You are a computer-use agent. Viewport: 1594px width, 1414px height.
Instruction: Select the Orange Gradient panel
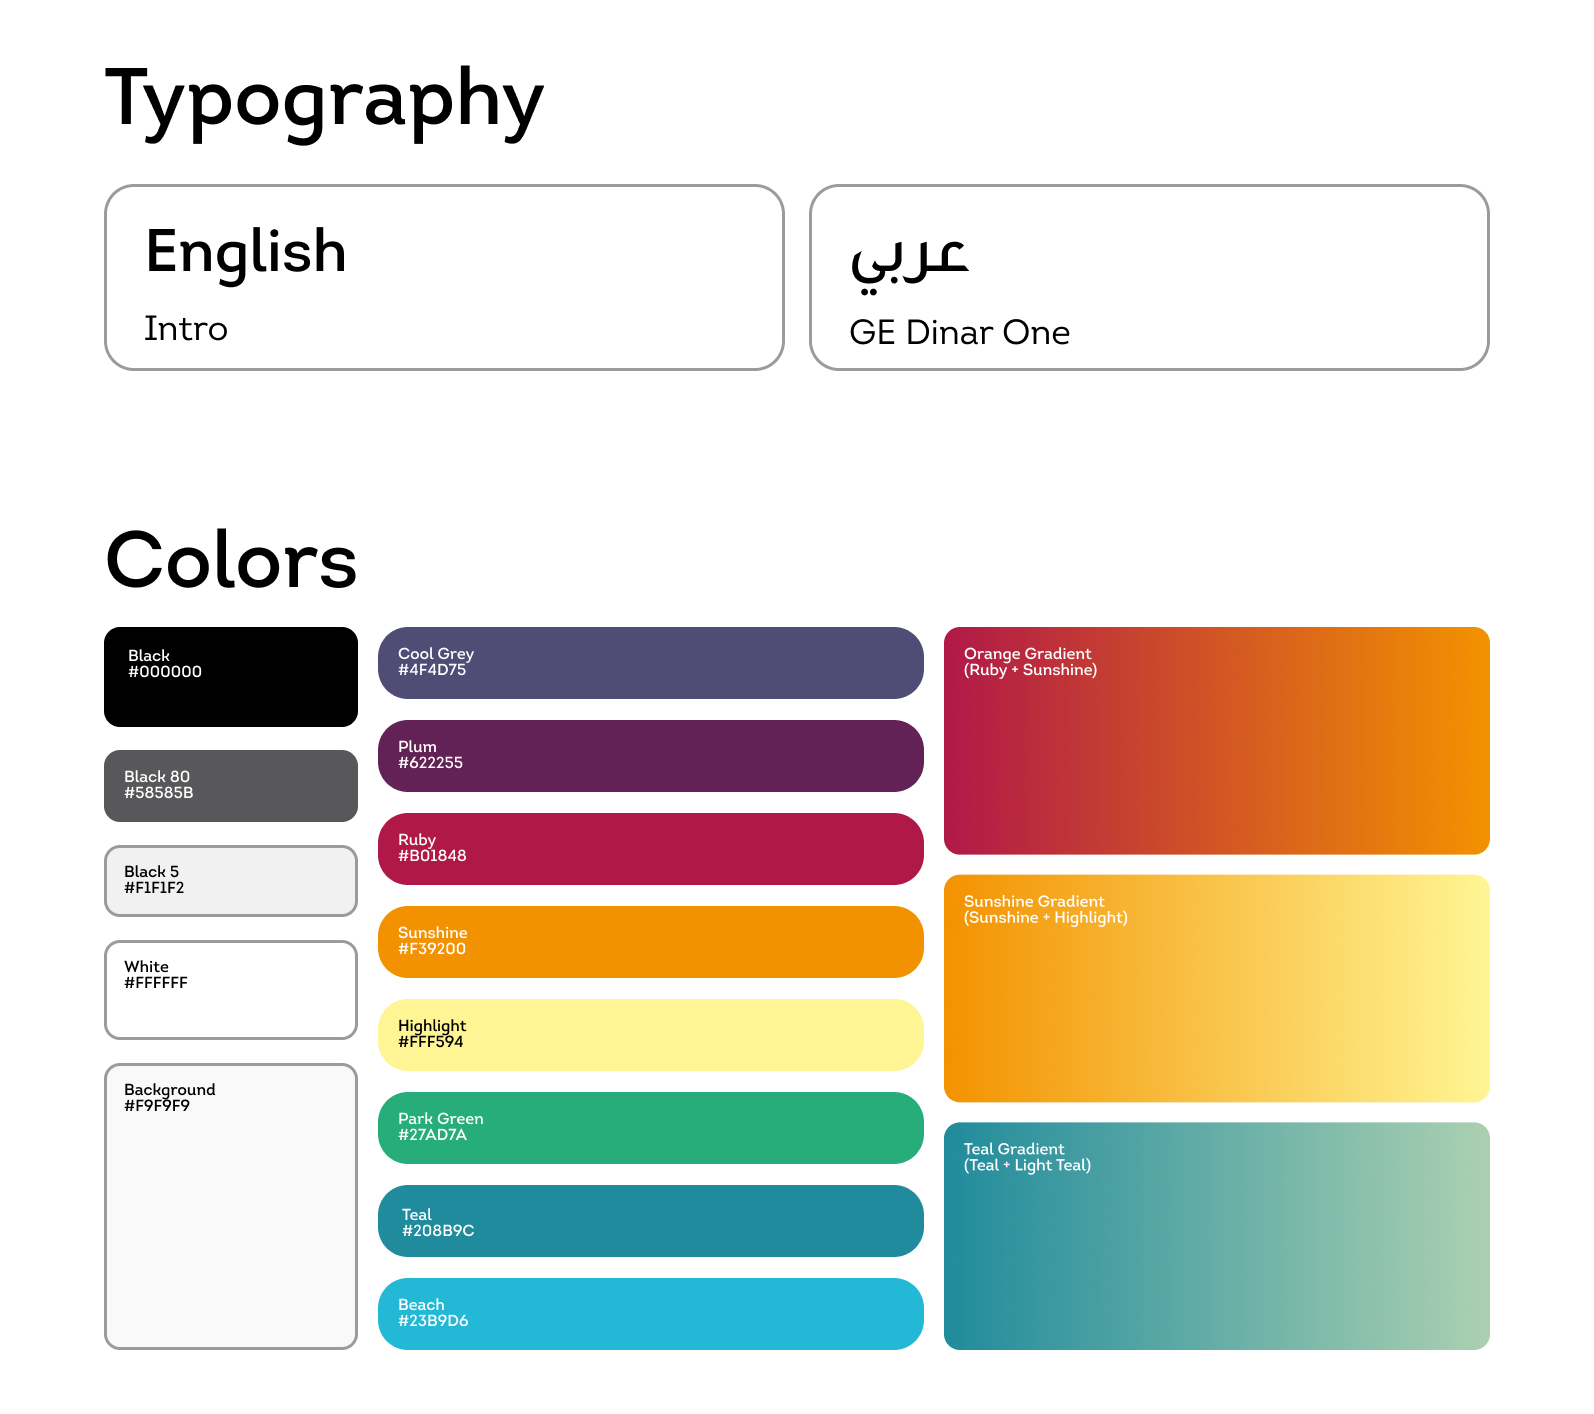pos(1217,741)
